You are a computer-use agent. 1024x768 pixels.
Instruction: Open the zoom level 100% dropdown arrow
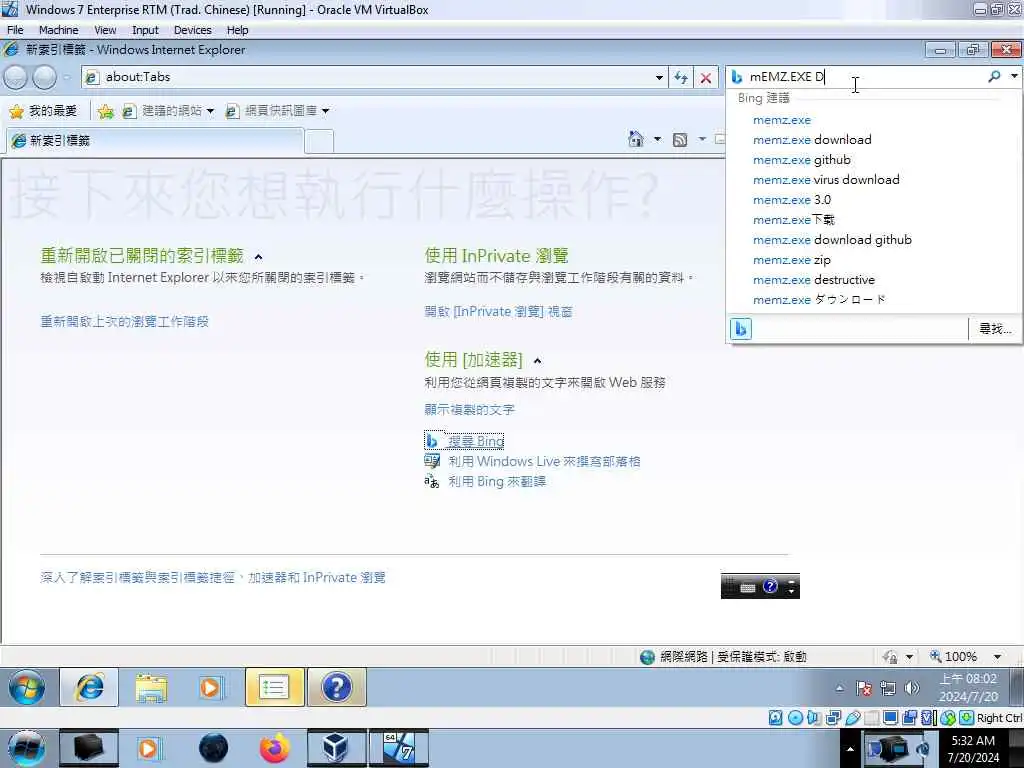coord(997,656)
